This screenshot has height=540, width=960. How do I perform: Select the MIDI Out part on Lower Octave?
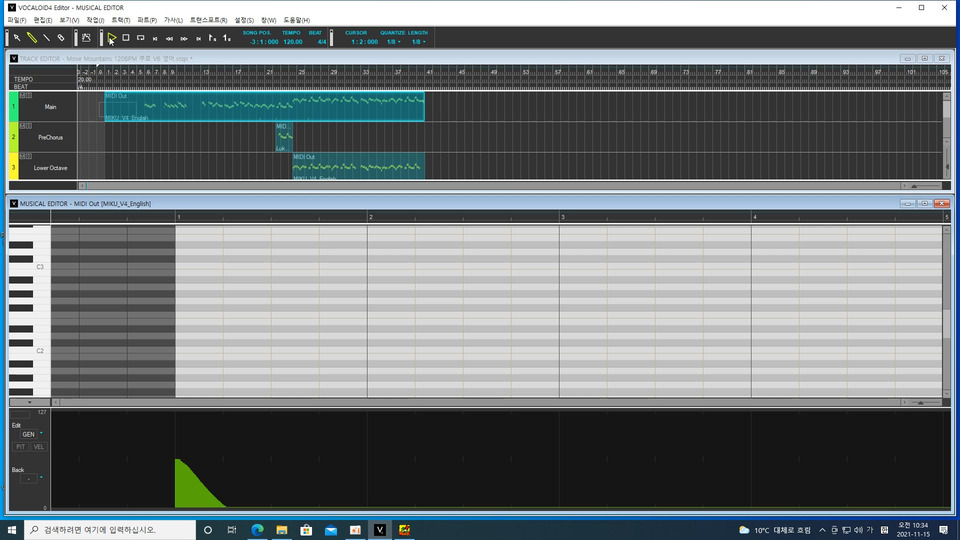pos(359,167)
